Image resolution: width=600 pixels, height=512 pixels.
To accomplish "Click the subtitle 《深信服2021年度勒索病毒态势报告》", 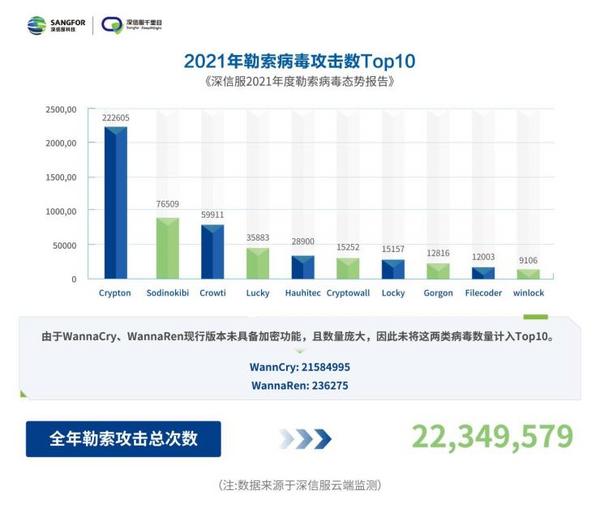I will [300, 82].
